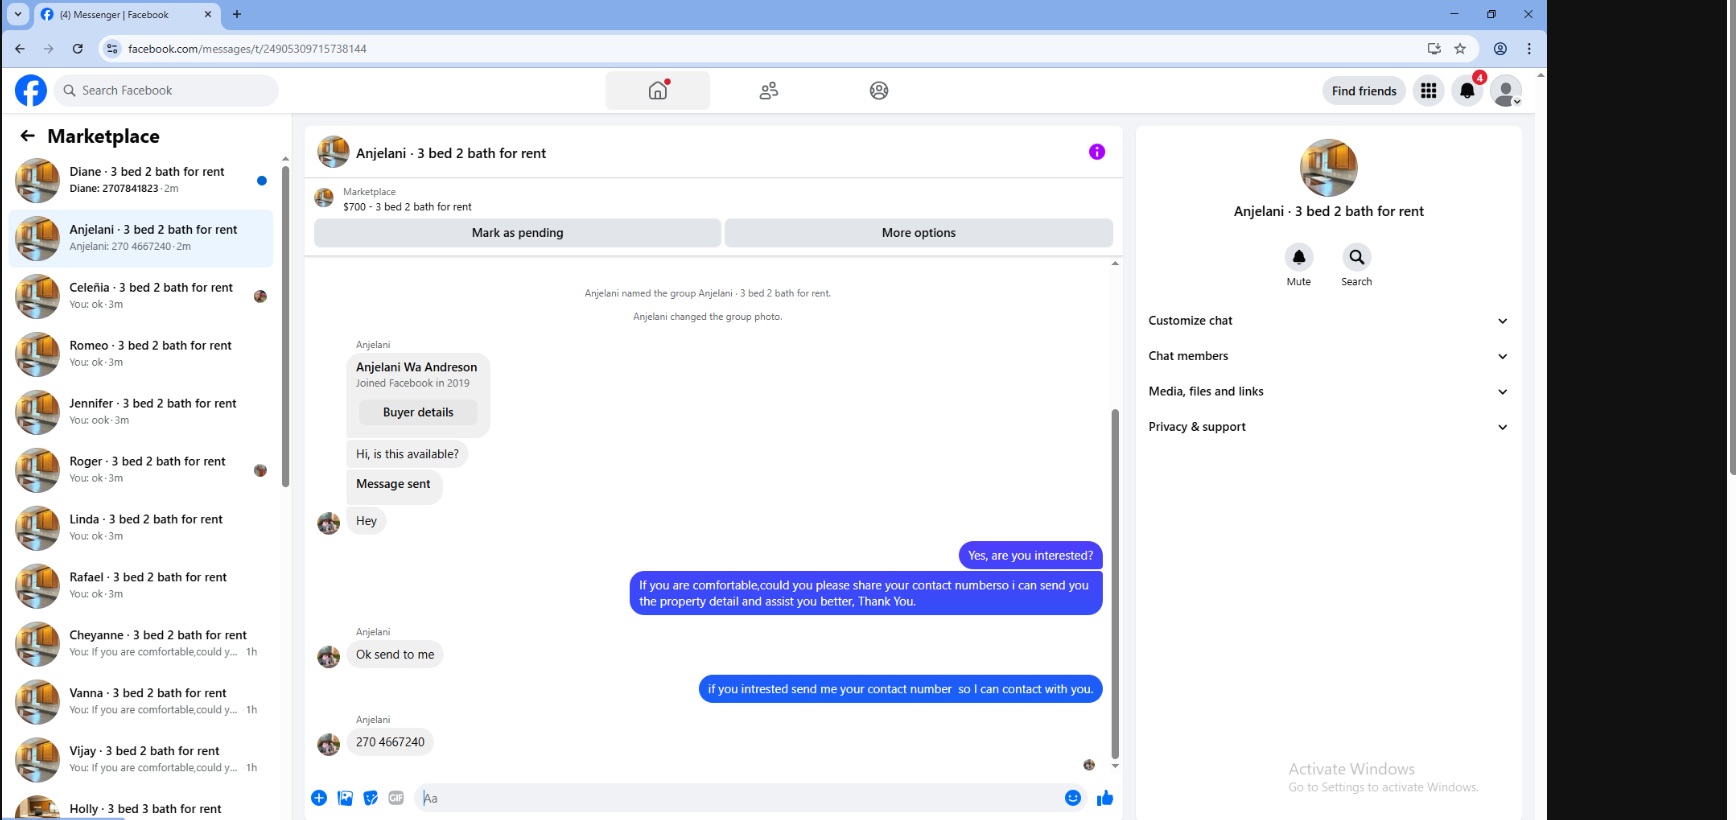Click chat list scrollbar

tap(285, 325)
